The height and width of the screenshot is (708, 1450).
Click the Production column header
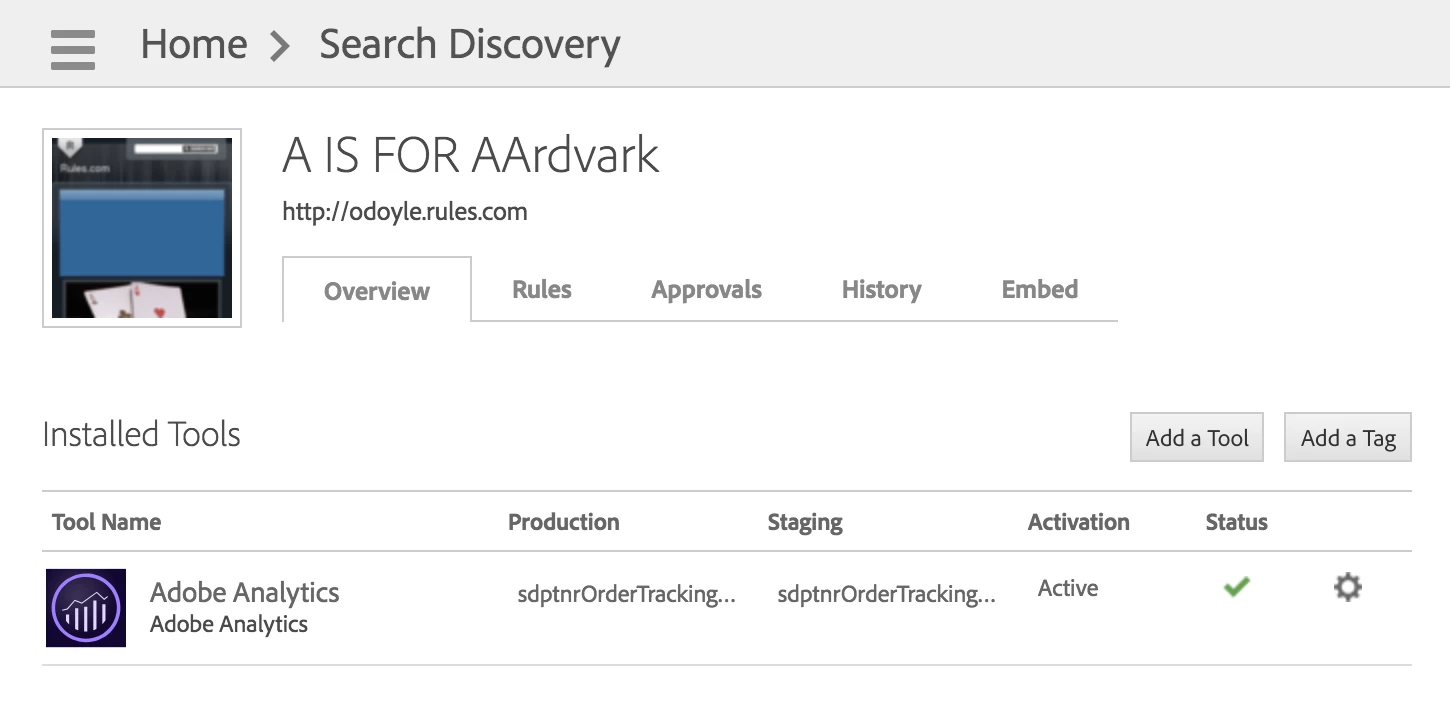[564, 522]
